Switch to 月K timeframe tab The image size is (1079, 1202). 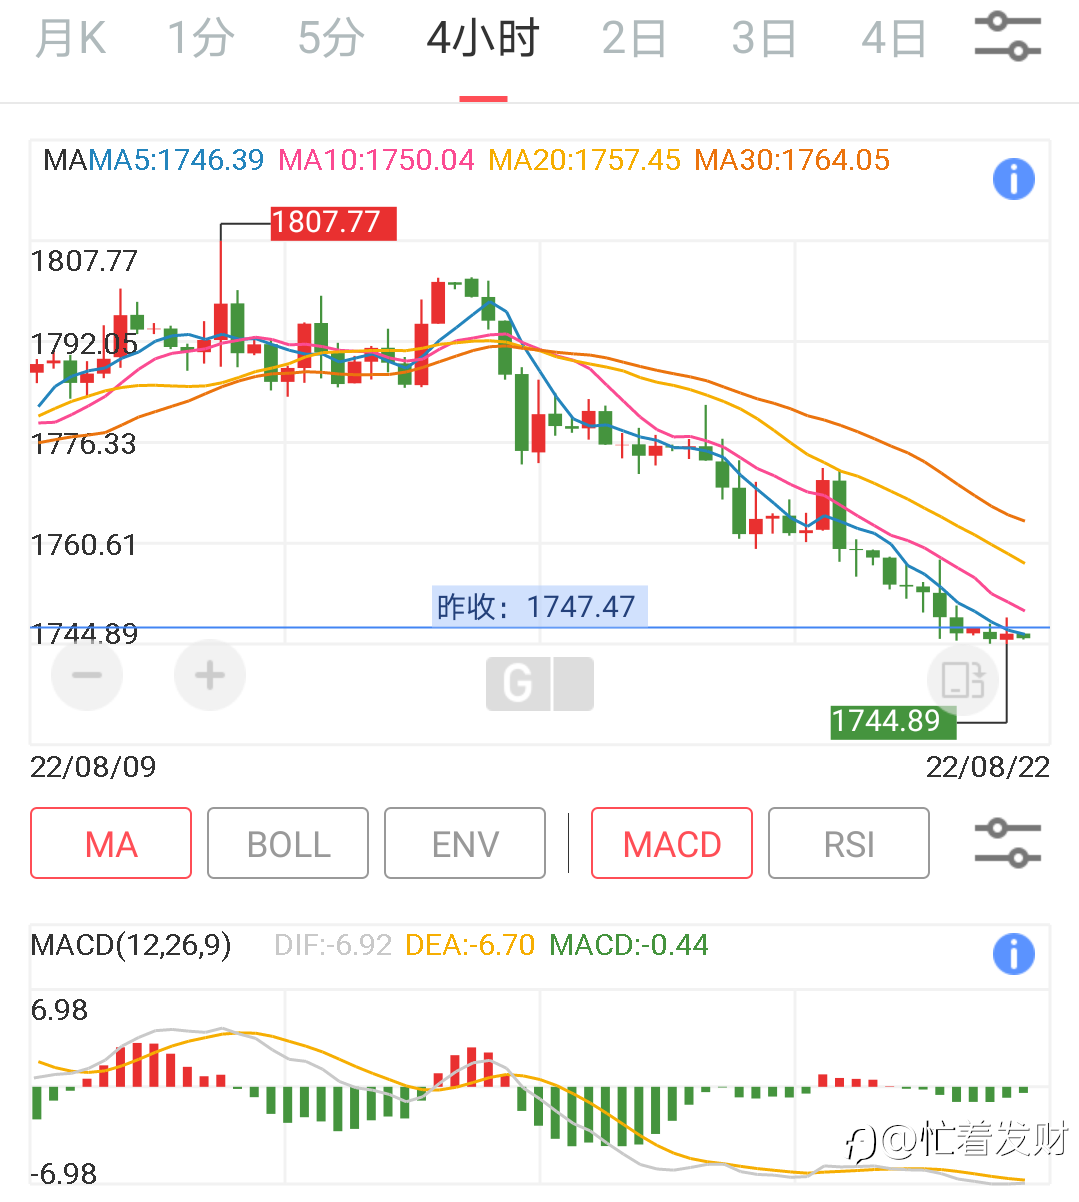[x=70, y=39]
